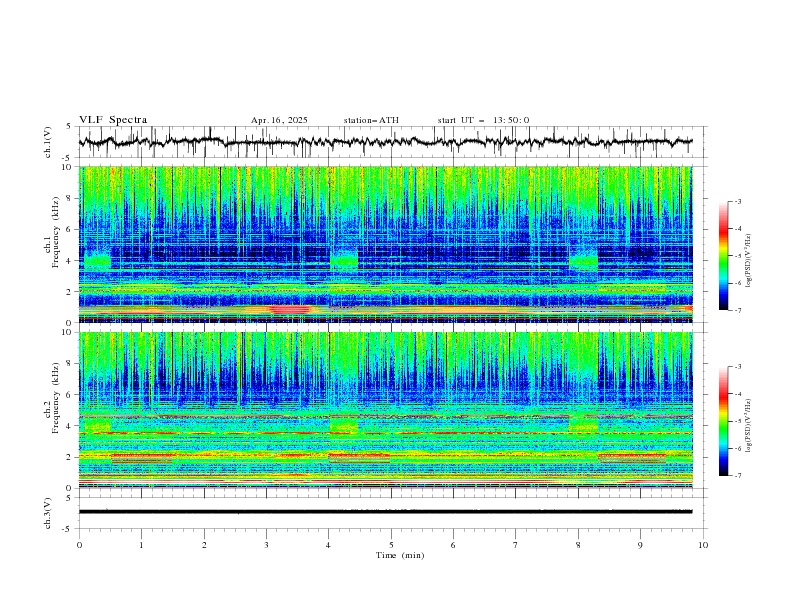This screenshot has height=612, width=792.
Task: Click the time axis tick label "6"
Action: [x=454, y=545]
